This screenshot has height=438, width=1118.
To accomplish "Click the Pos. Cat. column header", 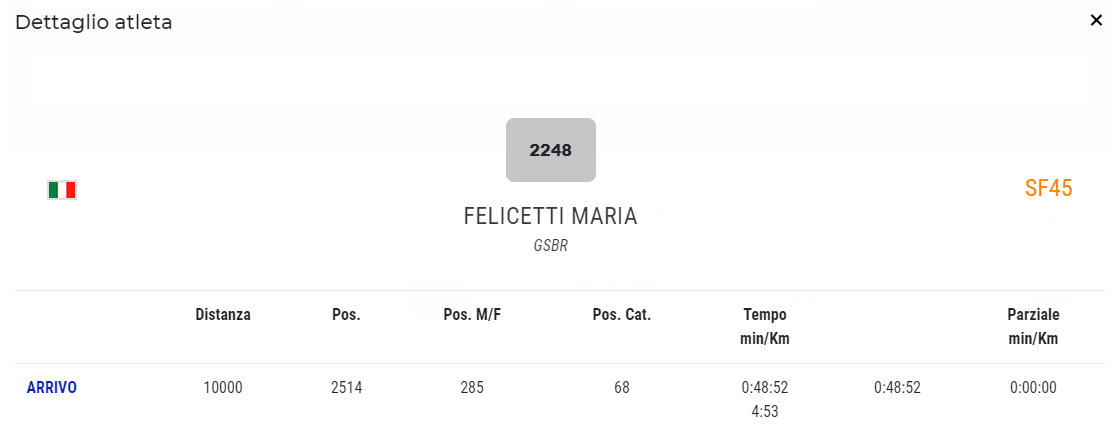I will (x=621, y=314).
